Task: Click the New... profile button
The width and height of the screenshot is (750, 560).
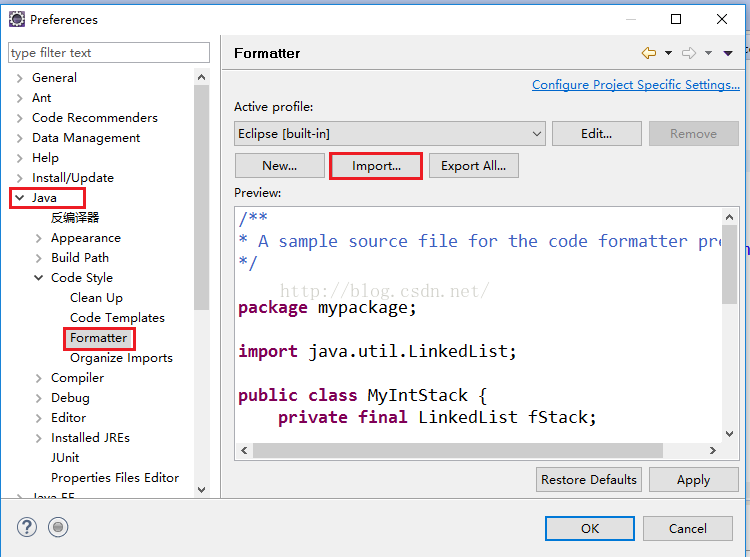Action: (279, 165)
